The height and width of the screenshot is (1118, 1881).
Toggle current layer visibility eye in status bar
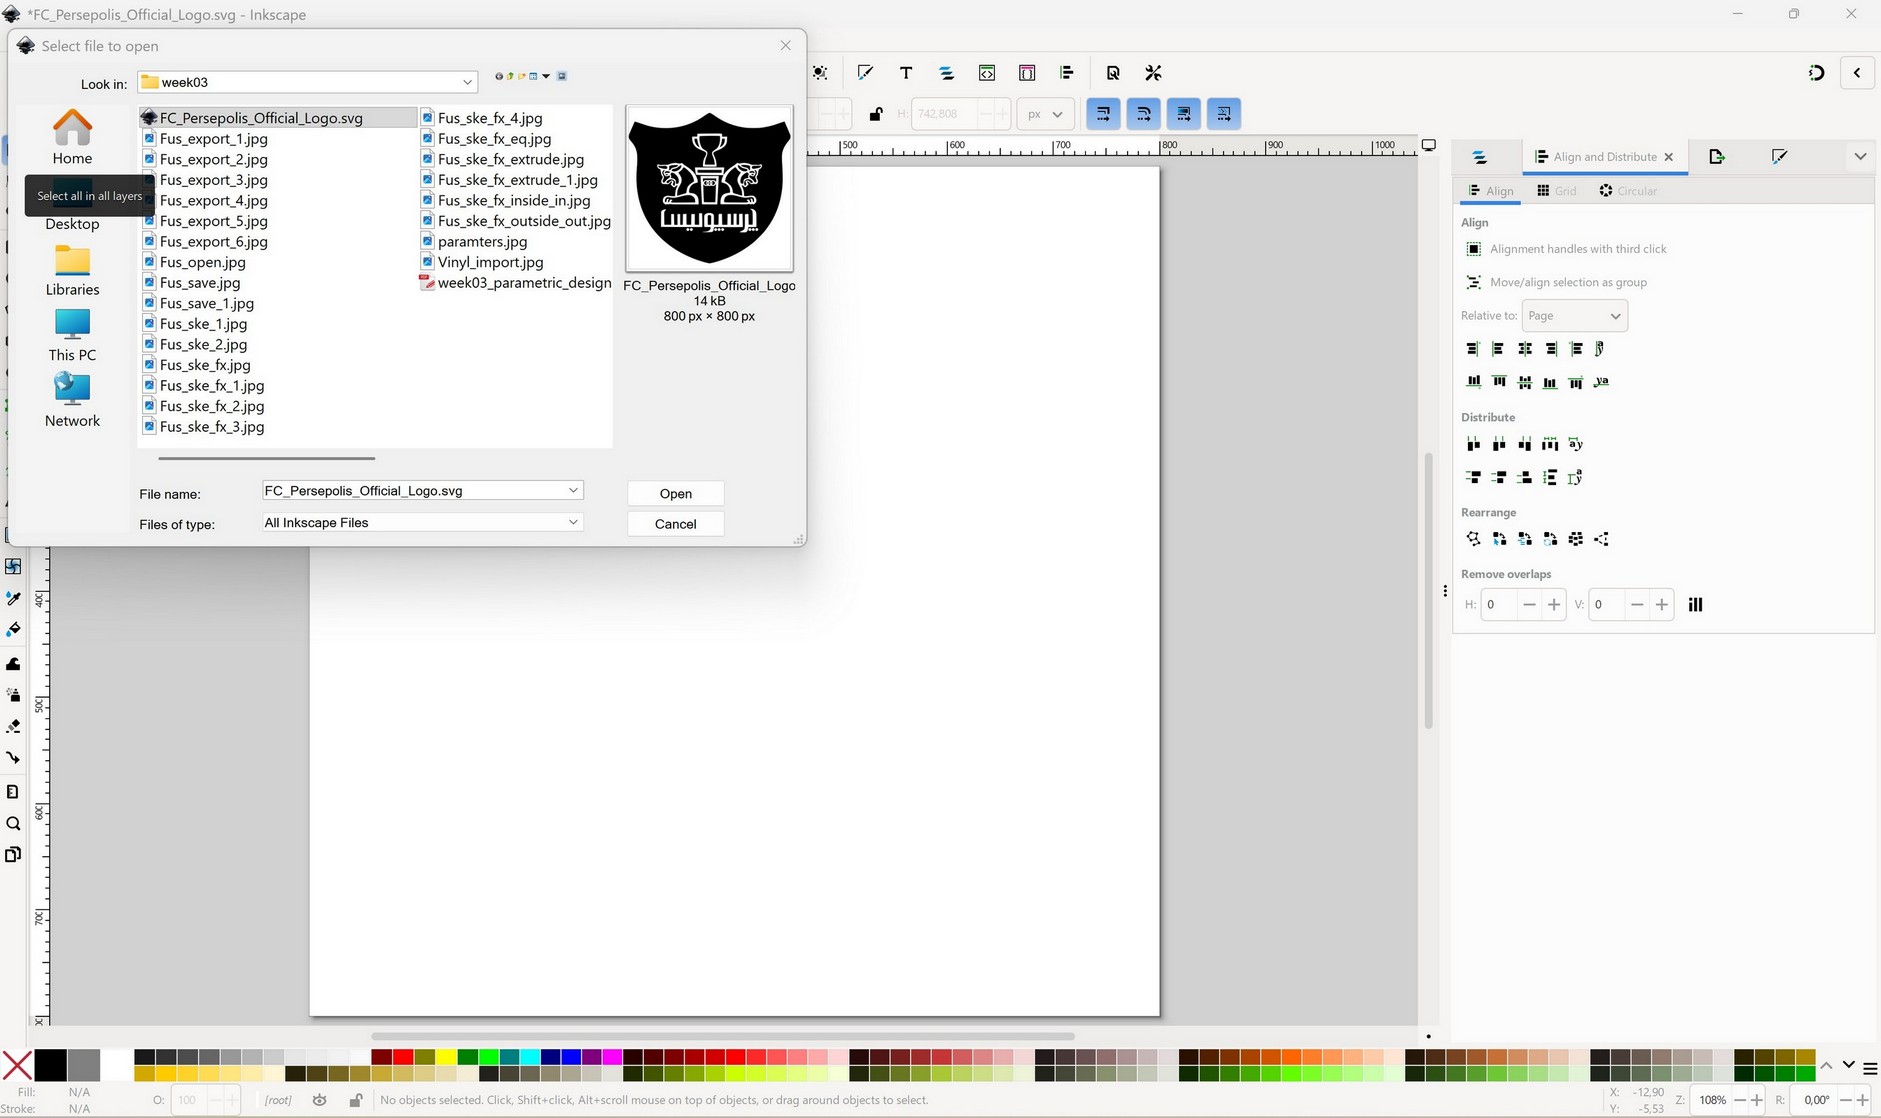(320, 1100)
